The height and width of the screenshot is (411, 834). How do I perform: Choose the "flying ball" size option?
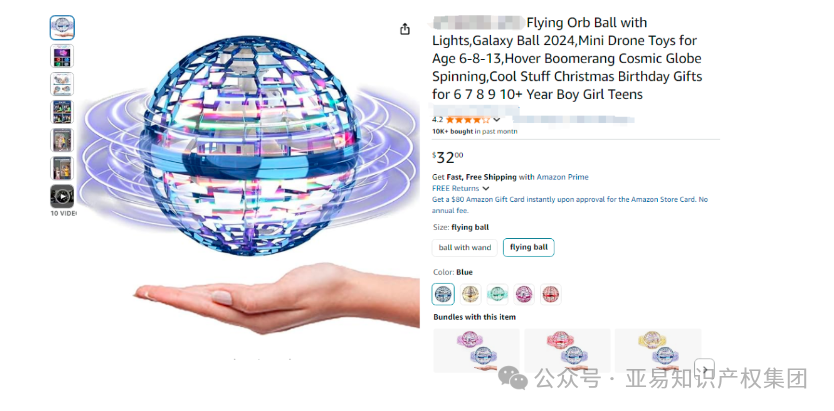point(529,247)
